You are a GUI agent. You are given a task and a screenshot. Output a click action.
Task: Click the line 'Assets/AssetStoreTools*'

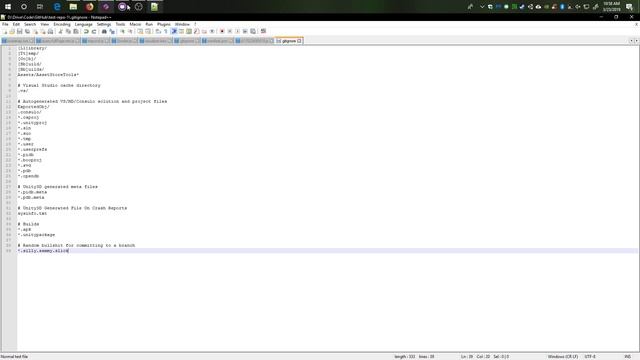click(x=48, y=75)
